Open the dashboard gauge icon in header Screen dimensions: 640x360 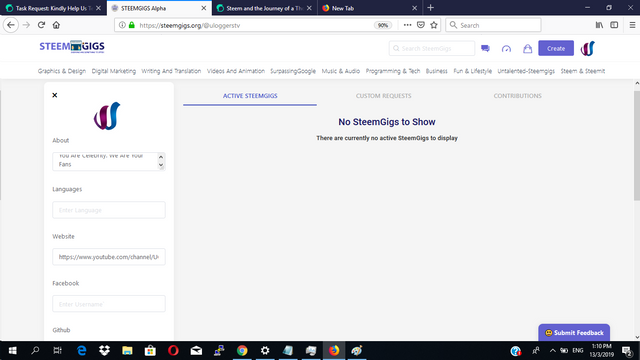(x=506, y=49)
